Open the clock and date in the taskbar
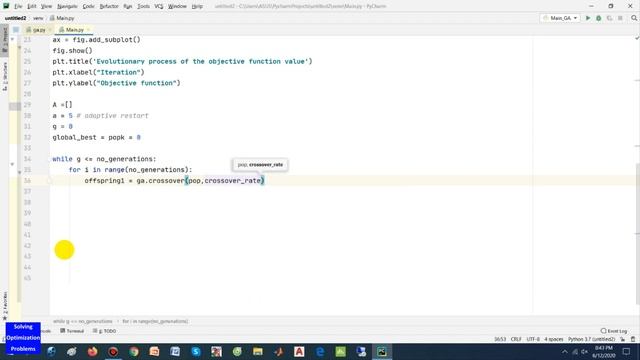Image resolution: width=640 pixels, height=360 pixels. point(604,351)
